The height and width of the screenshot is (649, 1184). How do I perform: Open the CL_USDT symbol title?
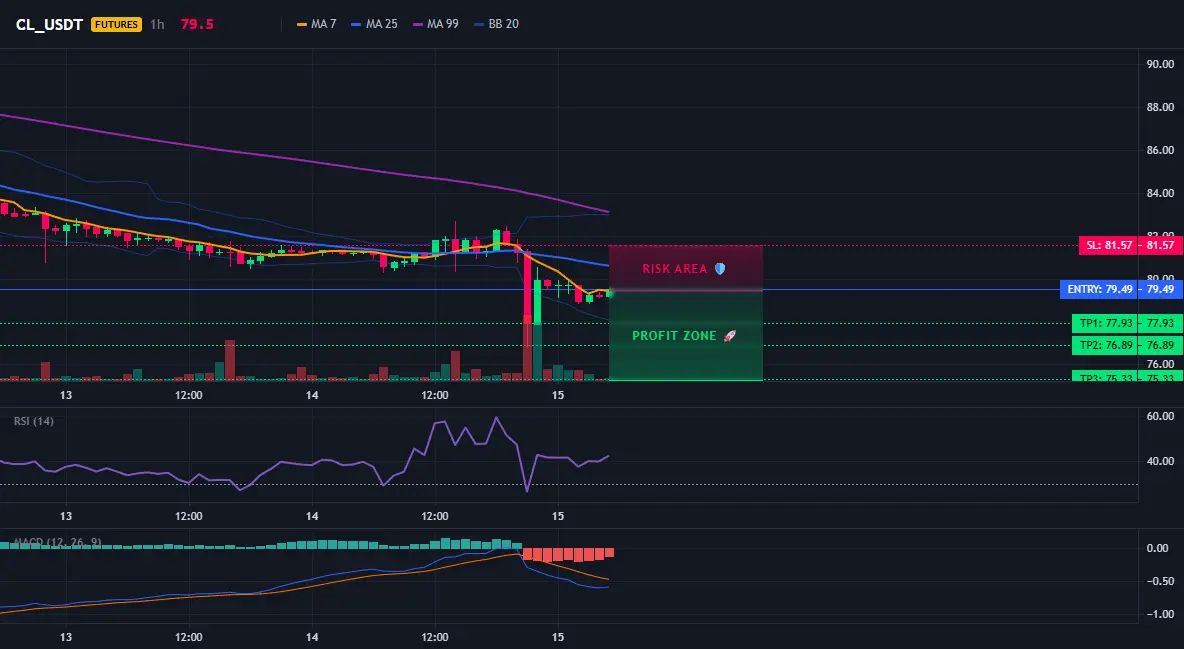pyautogui.click(x=49, y=24)
